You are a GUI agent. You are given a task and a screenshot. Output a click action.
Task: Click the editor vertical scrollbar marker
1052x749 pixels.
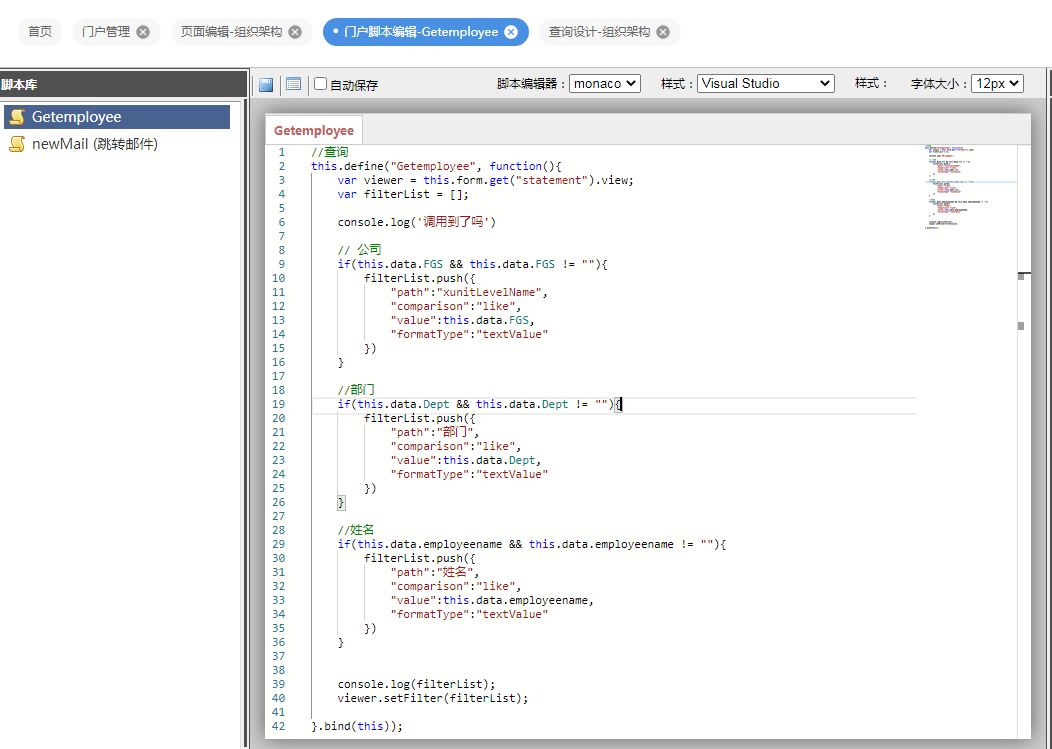pyautogui.click(x=1020, y=326)
